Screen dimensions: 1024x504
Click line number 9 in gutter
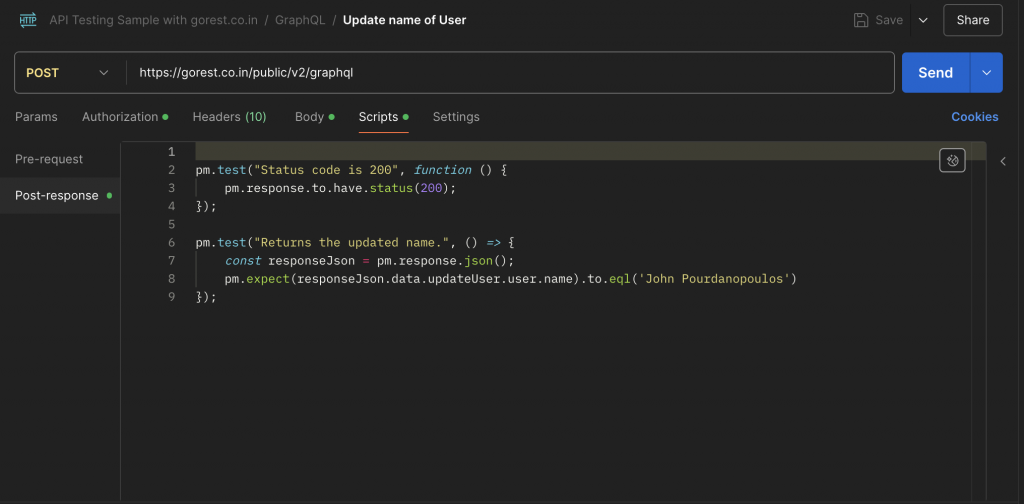[x=172, y=297]
